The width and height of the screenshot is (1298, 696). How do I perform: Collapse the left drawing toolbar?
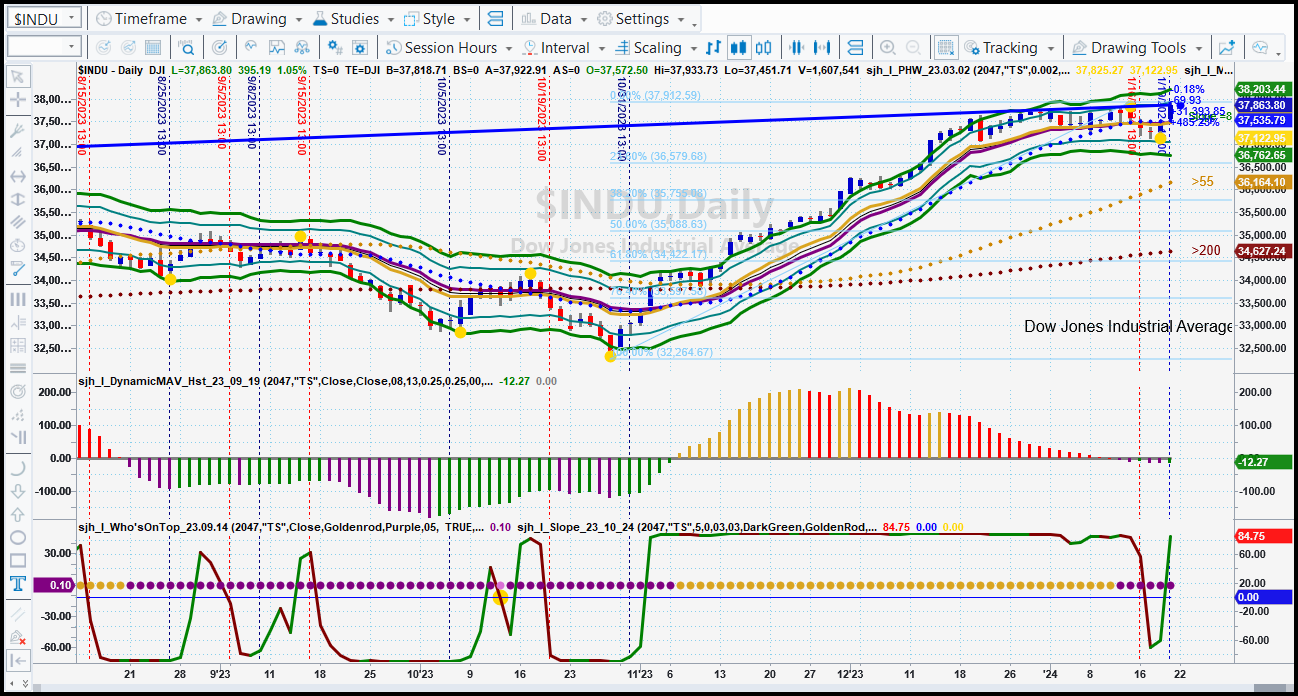point(17,661)
